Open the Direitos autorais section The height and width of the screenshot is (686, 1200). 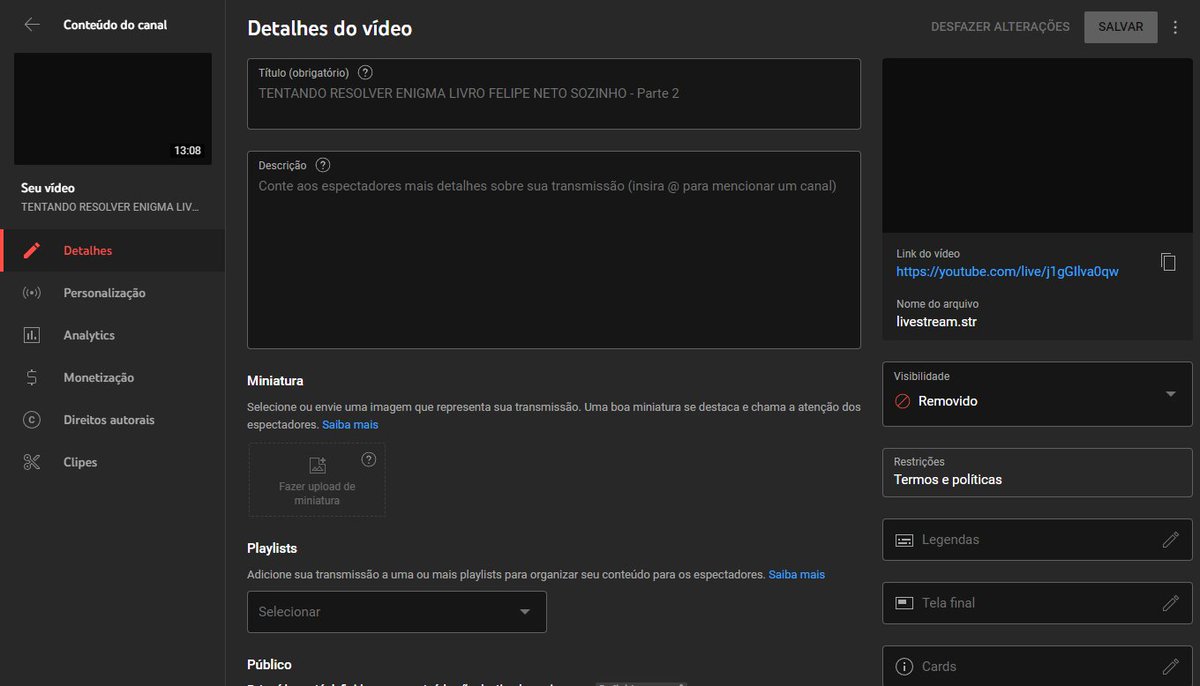click(x=112, y=420)
